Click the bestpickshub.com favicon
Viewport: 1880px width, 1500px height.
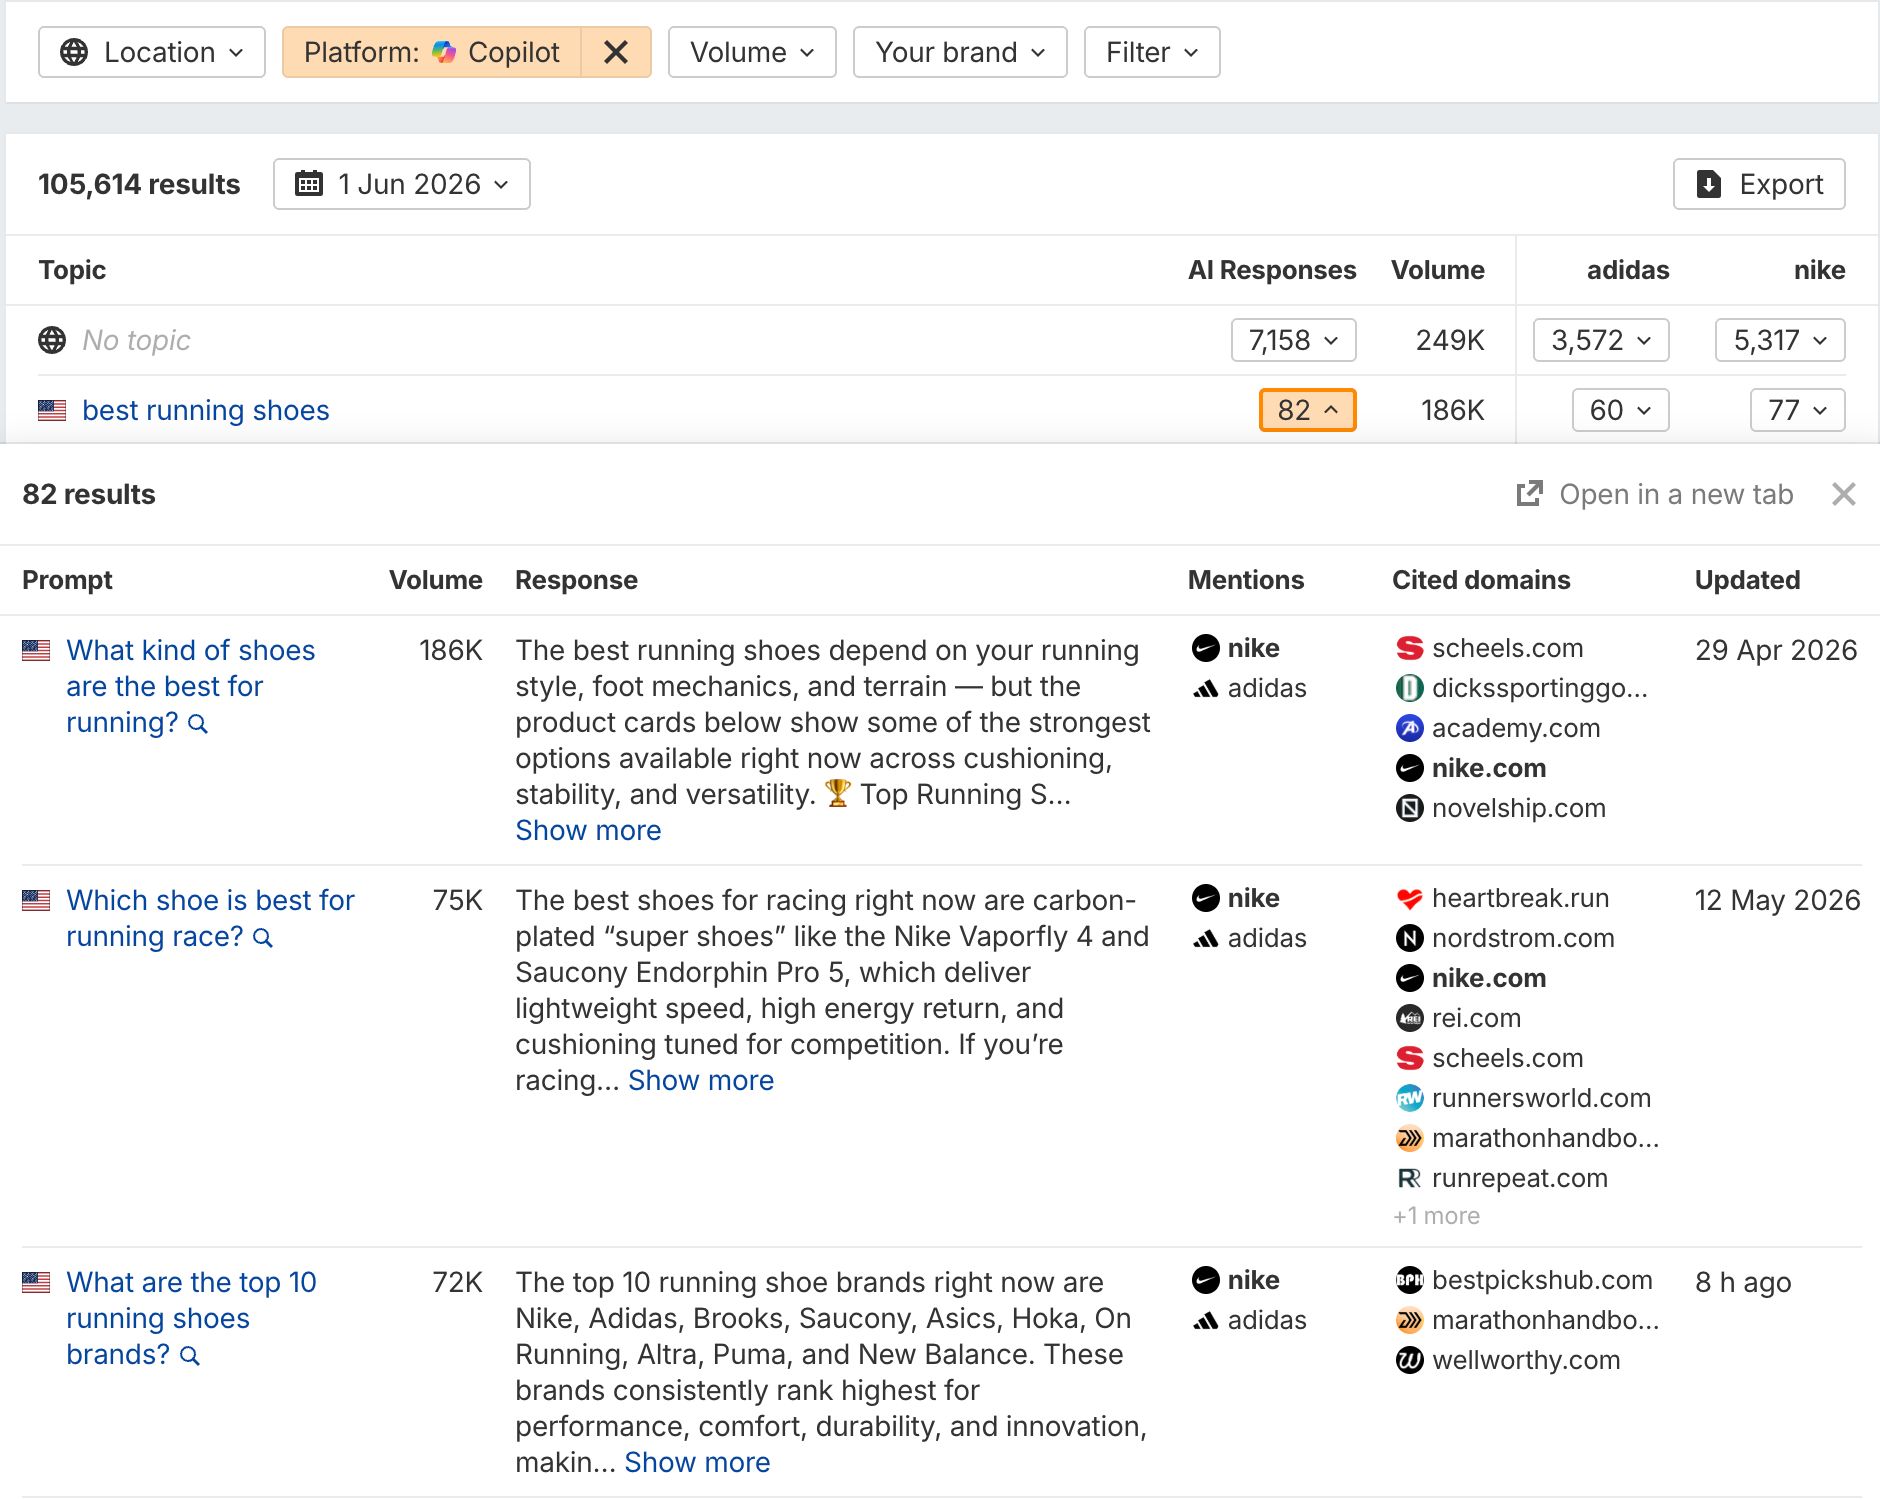1410,1280
